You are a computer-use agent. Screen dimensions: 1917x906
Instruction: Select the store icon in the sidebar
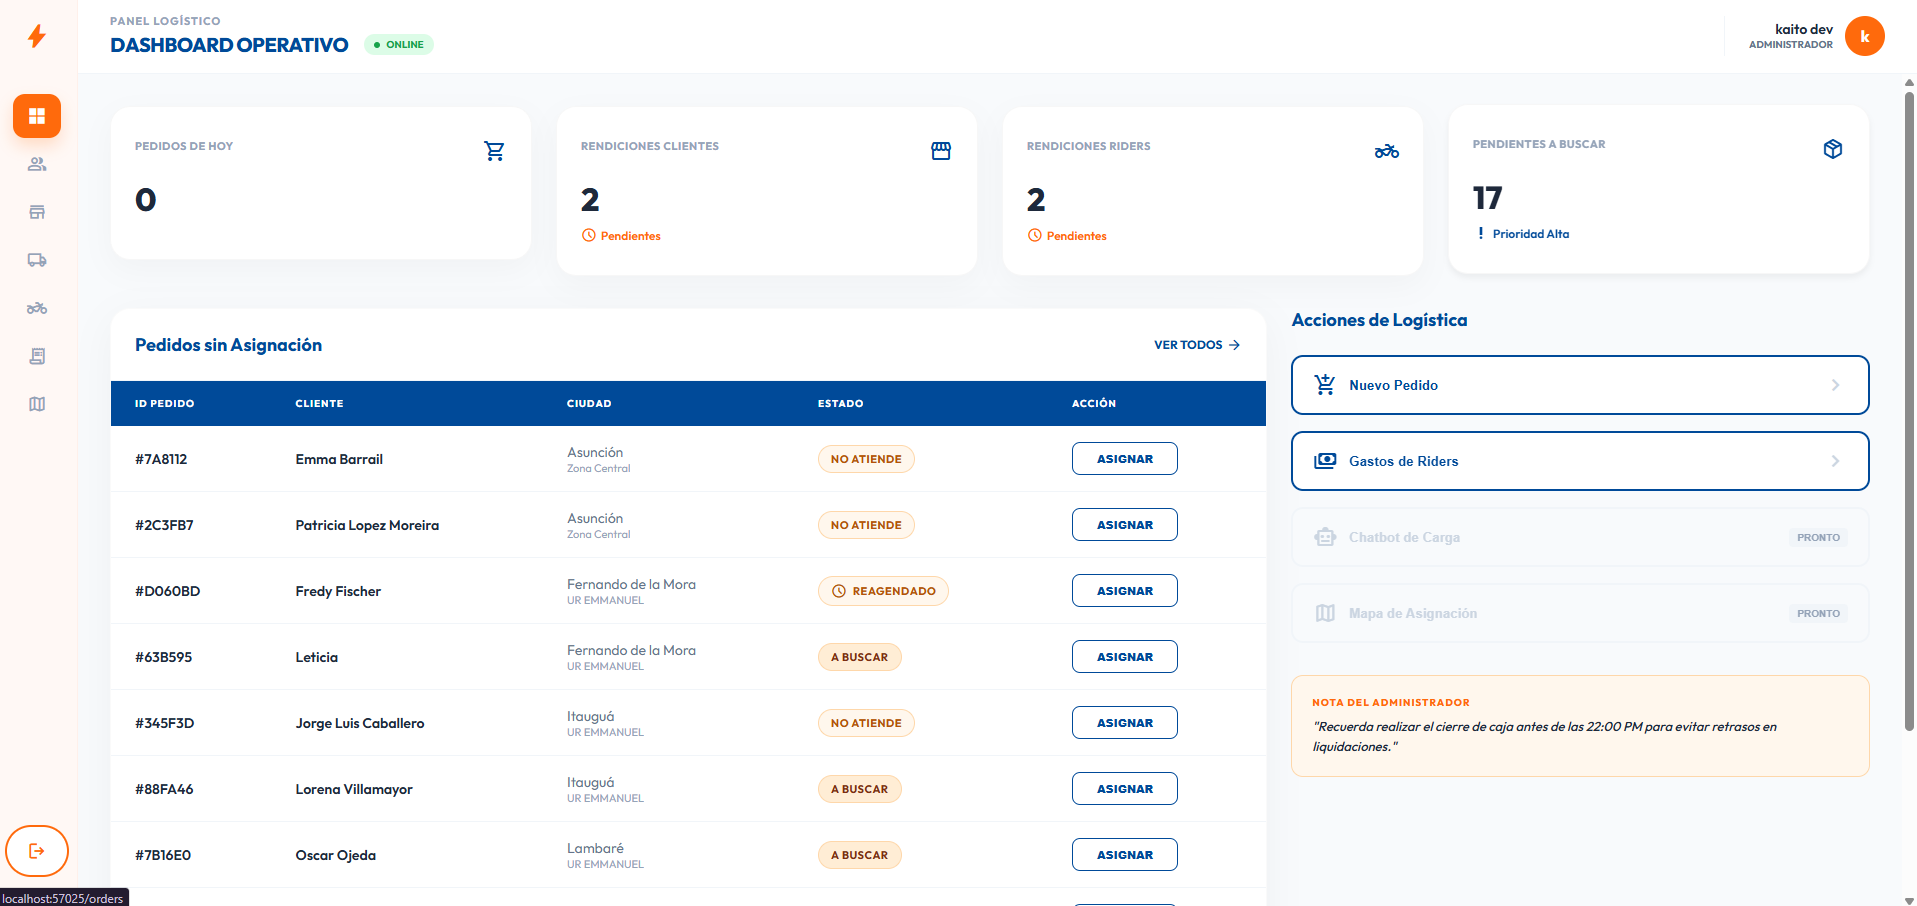click(x=37, y=212)
